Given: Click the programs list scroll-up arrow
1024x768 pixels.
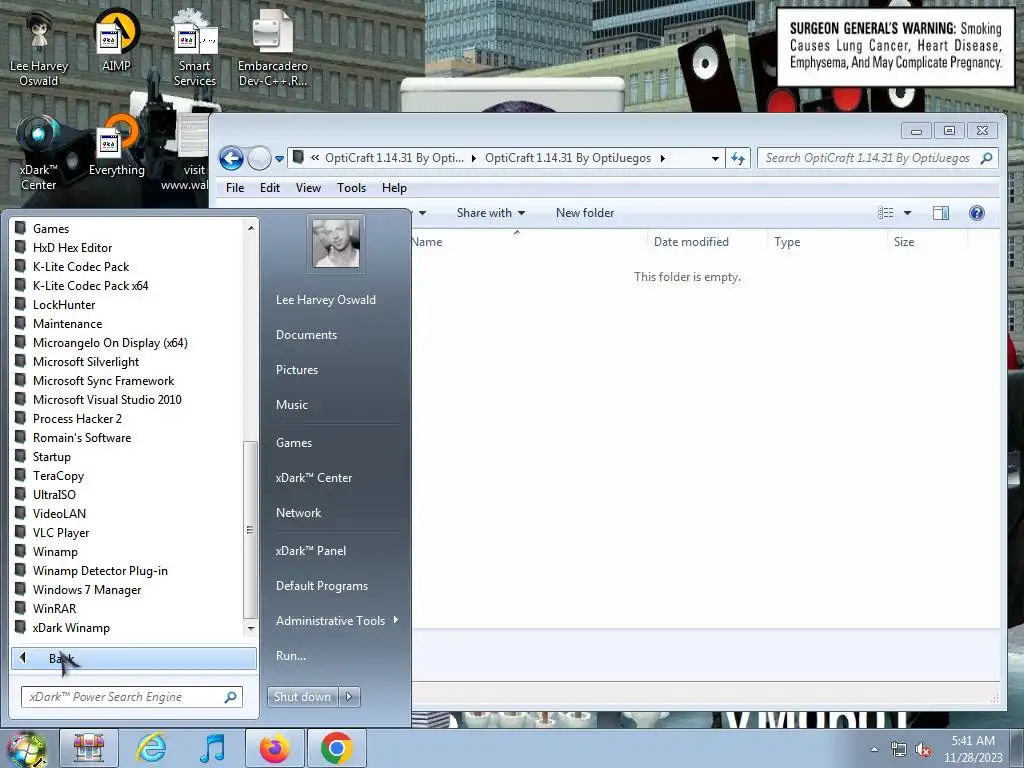Looking at the screenshot, I should [250, 228].
